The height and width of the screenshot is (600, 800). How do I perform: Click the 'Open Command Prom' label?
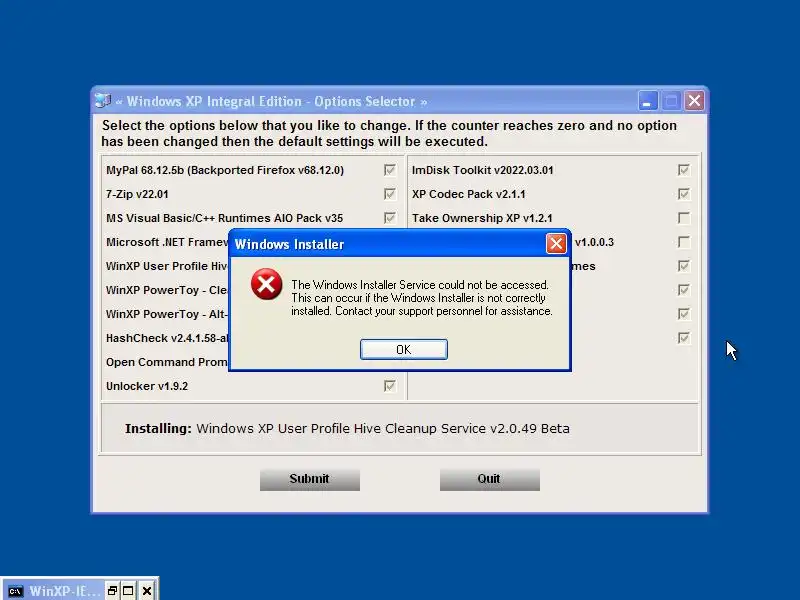coord(167,362)
